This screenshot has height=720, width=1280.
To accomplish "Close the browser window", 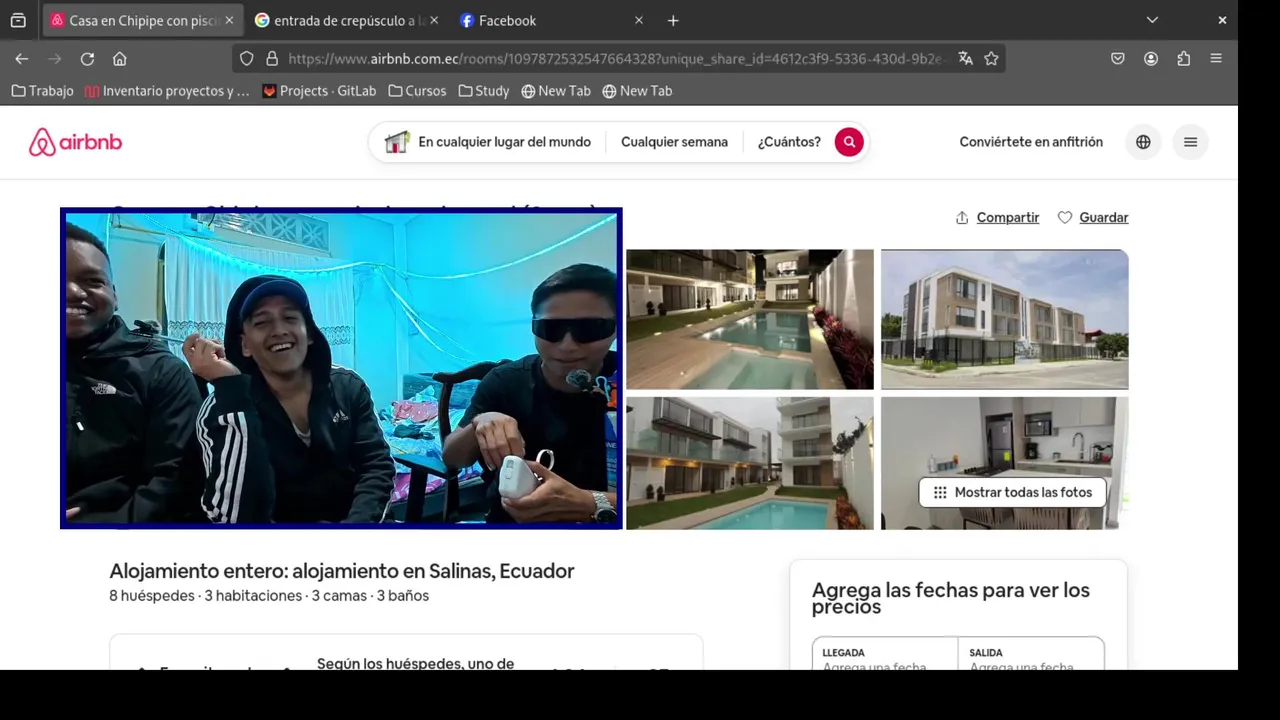I will pos(1222,20).
